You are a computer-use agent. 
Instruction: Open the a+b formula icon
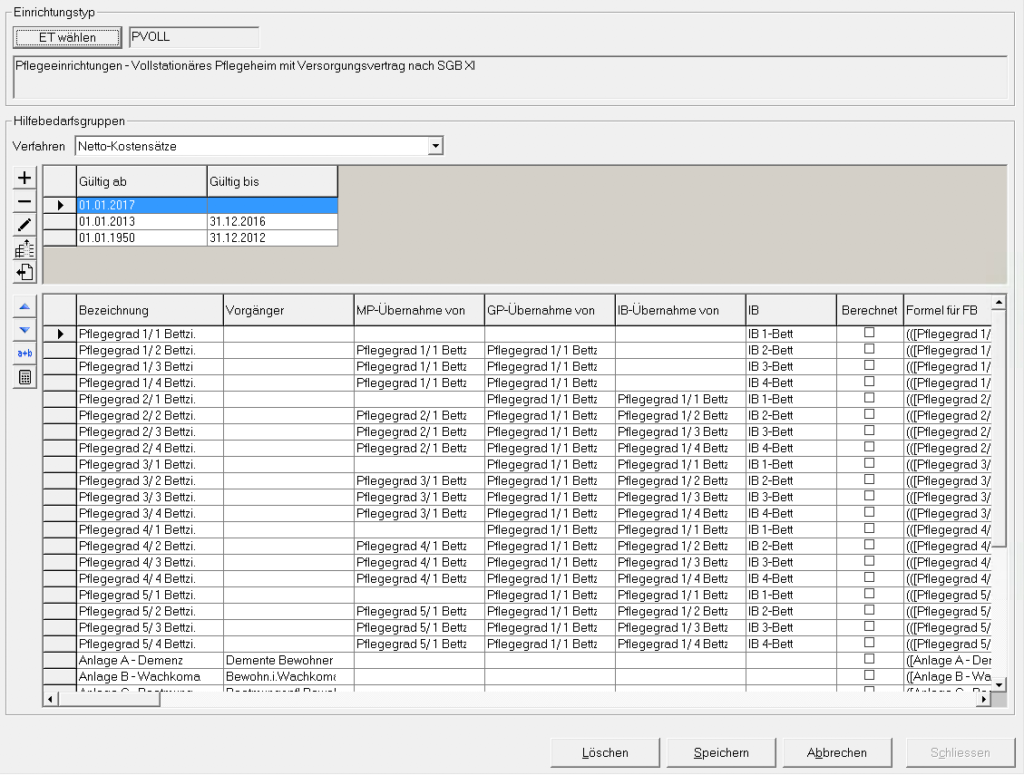pyautogui.click(x=25, y=353)
